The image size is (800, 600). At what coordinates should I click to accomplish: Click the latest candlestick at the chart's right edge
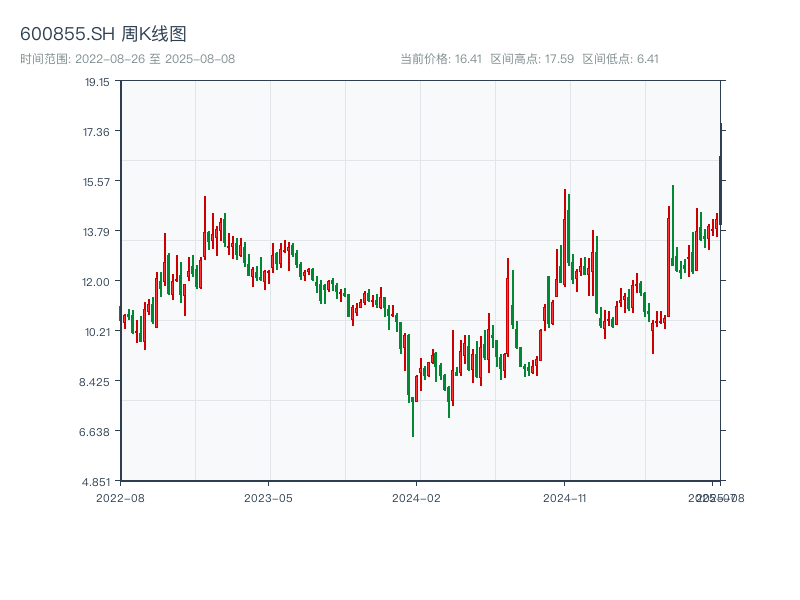point(720,170)
